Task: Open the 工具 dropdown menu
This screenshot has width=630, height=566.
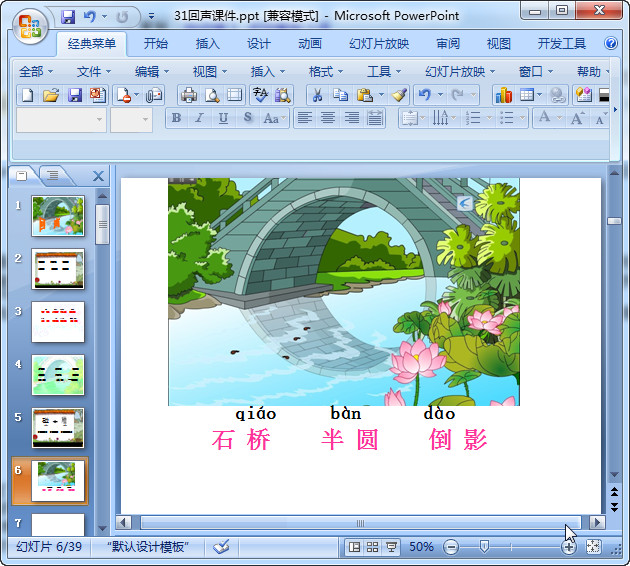Action: tap(384, 72)
